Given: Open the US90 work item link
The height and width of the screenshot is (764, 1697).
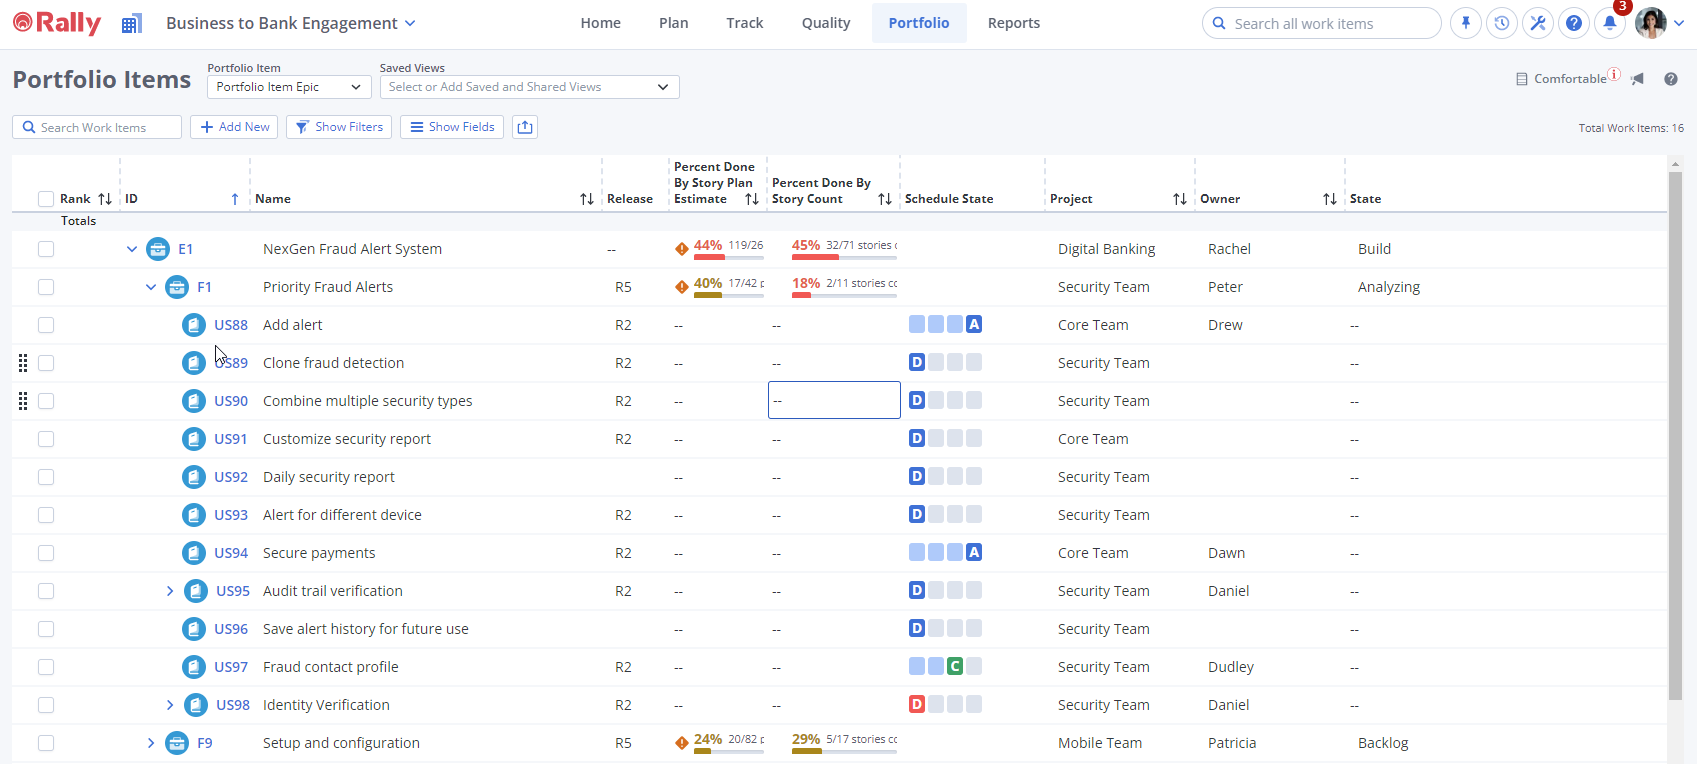Looking at the screenshot, I should (x=231, y=401).
